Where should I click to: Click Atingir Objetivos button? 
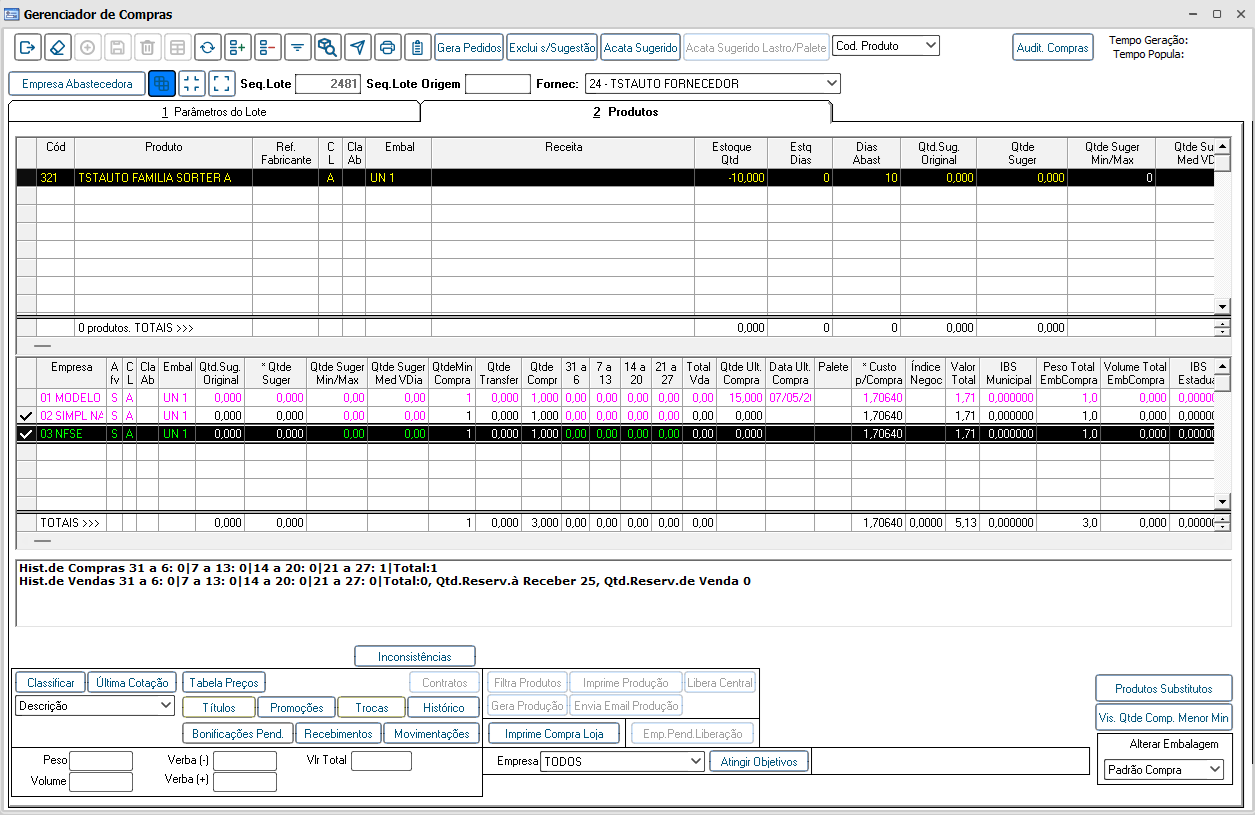pyautogui.click(x=759, y=762)
